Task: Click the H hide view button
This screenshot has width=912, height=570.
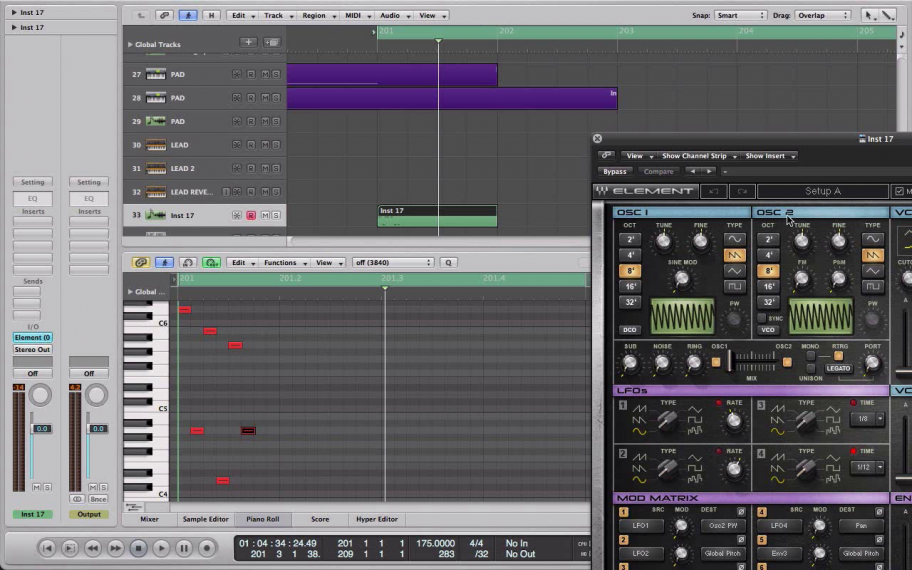Action: coord(211,15)
